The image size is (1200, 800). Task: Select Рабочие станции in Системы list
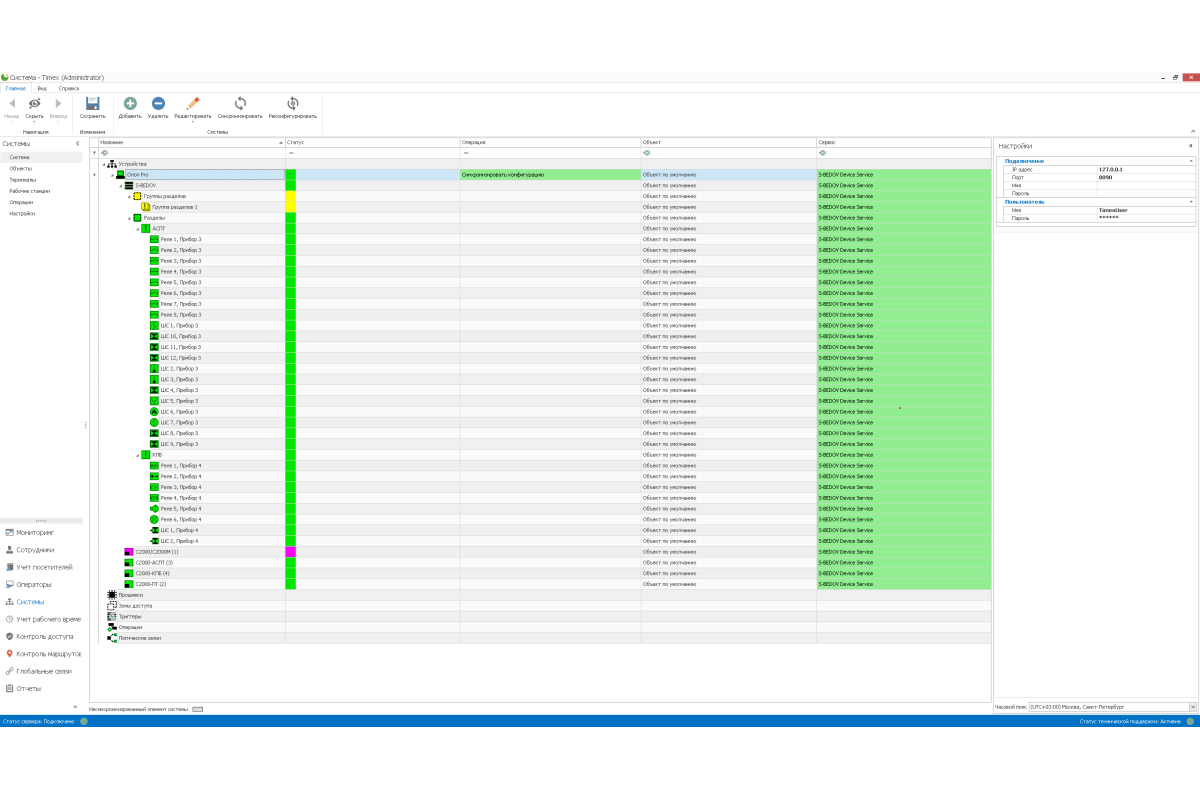[29, 191]
